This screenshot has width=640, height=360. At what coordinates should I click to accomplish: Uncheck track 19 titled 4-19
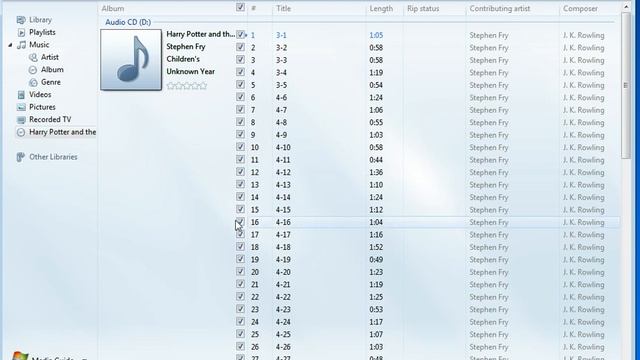click(x=240, y=259)
